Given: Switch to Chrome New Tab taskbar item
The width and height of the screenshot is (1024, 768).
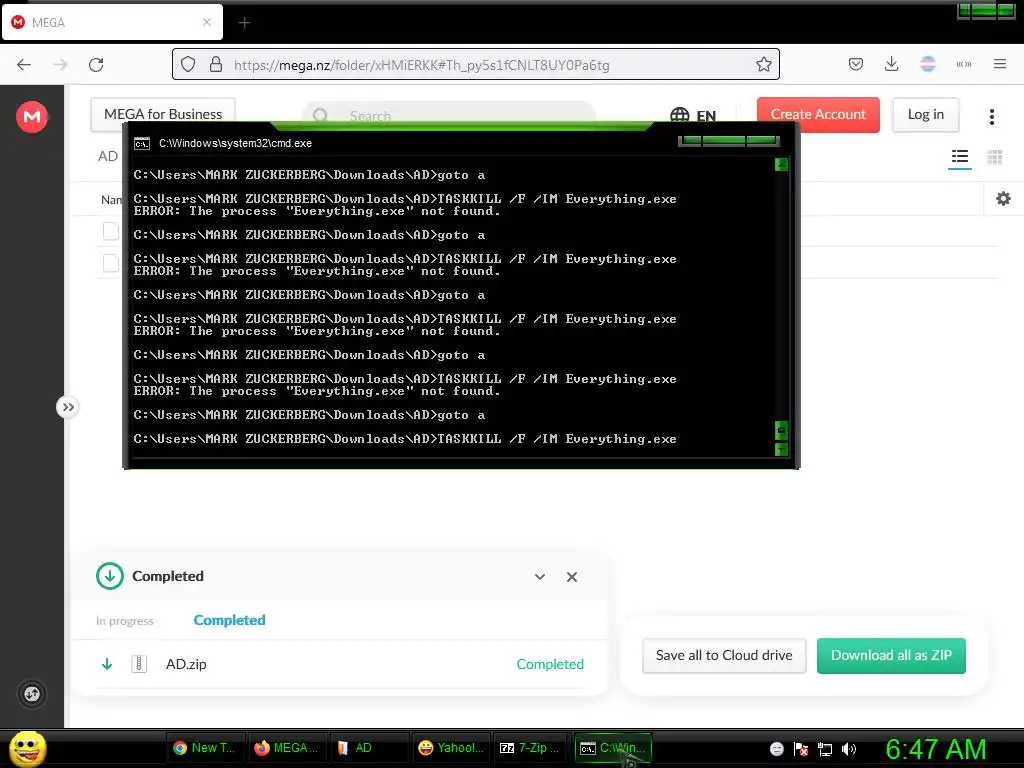Looking at the screenshot, I should pos(204,748).
